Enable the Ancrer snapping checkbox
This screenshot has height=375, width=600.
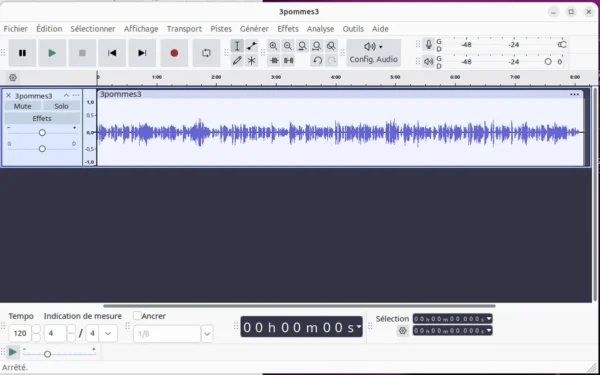click(x=137, y=316)
